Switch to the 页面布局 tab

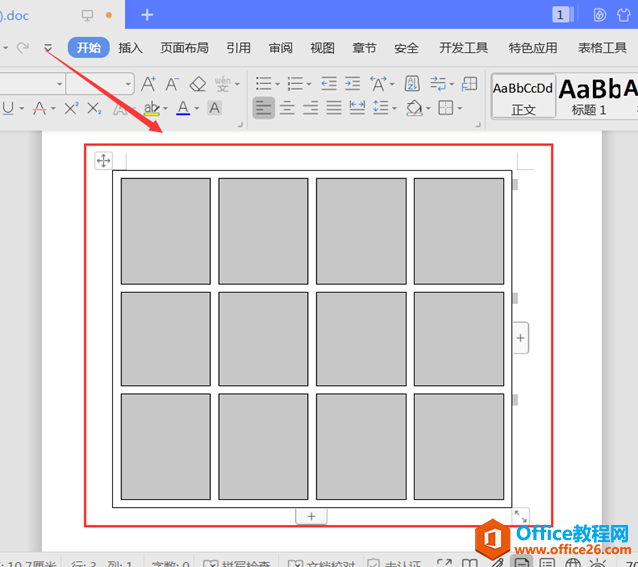[184, 47]
